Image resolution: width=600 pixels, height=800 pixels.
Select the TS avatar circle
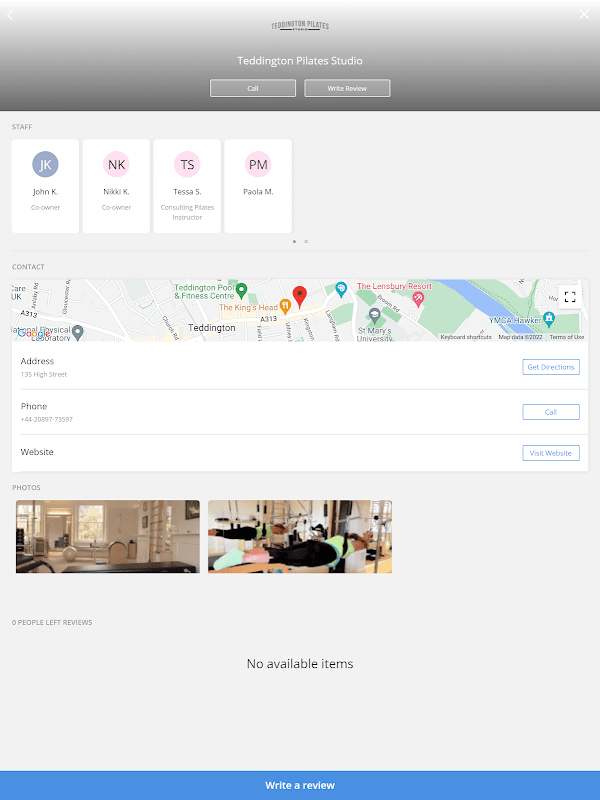point(187,164)
